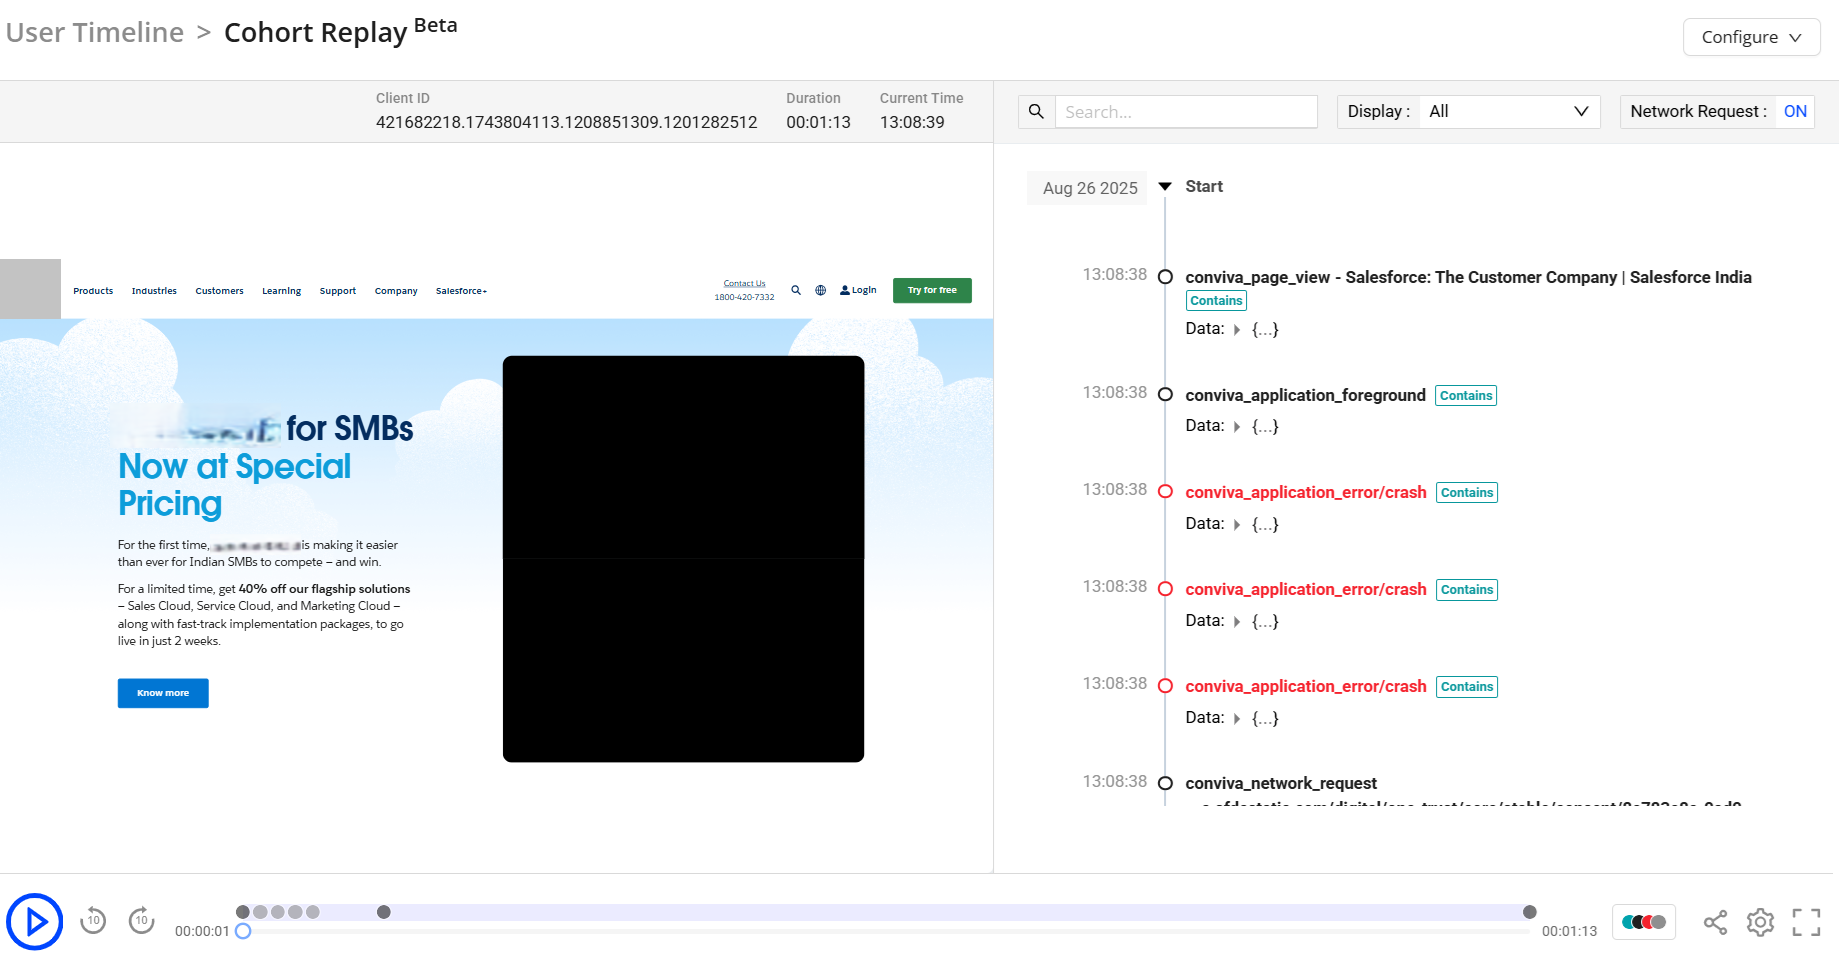Click red circle node of first error/crash event
1839x966 pixels.
coord(1165,492)
